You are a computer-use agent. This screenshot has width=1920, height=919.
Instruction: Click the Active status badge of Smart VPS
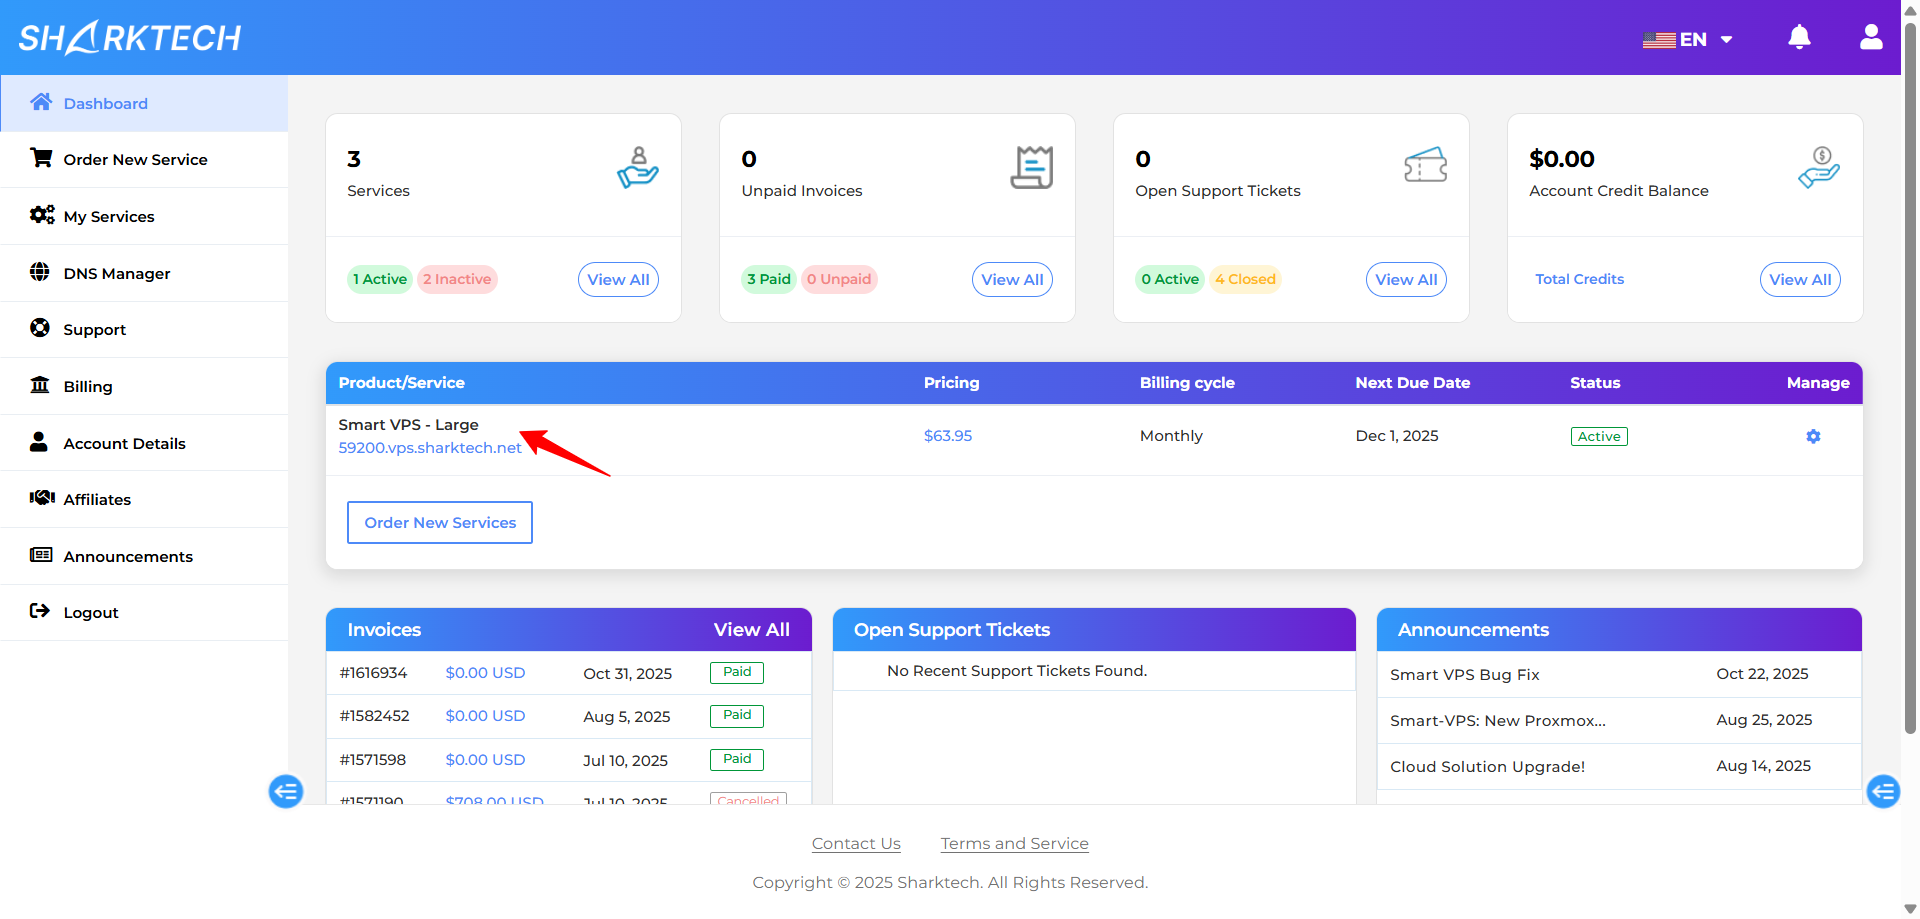1599,436
